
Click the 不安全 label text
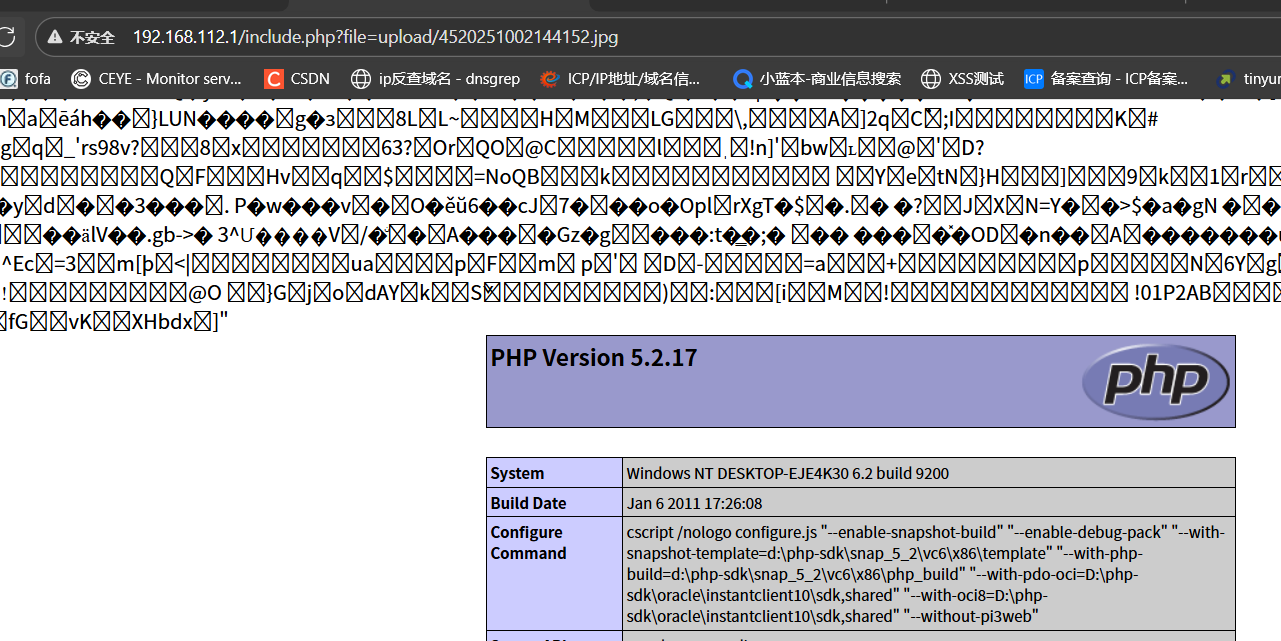coord(93,38)
